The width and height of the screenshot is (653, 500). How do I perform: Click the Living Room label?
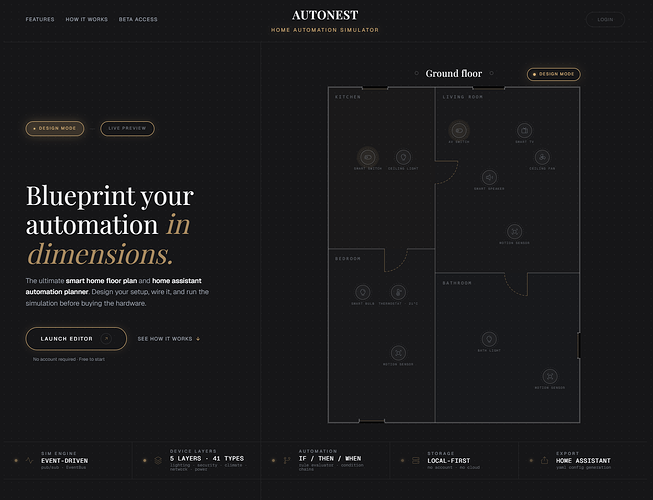463,97
